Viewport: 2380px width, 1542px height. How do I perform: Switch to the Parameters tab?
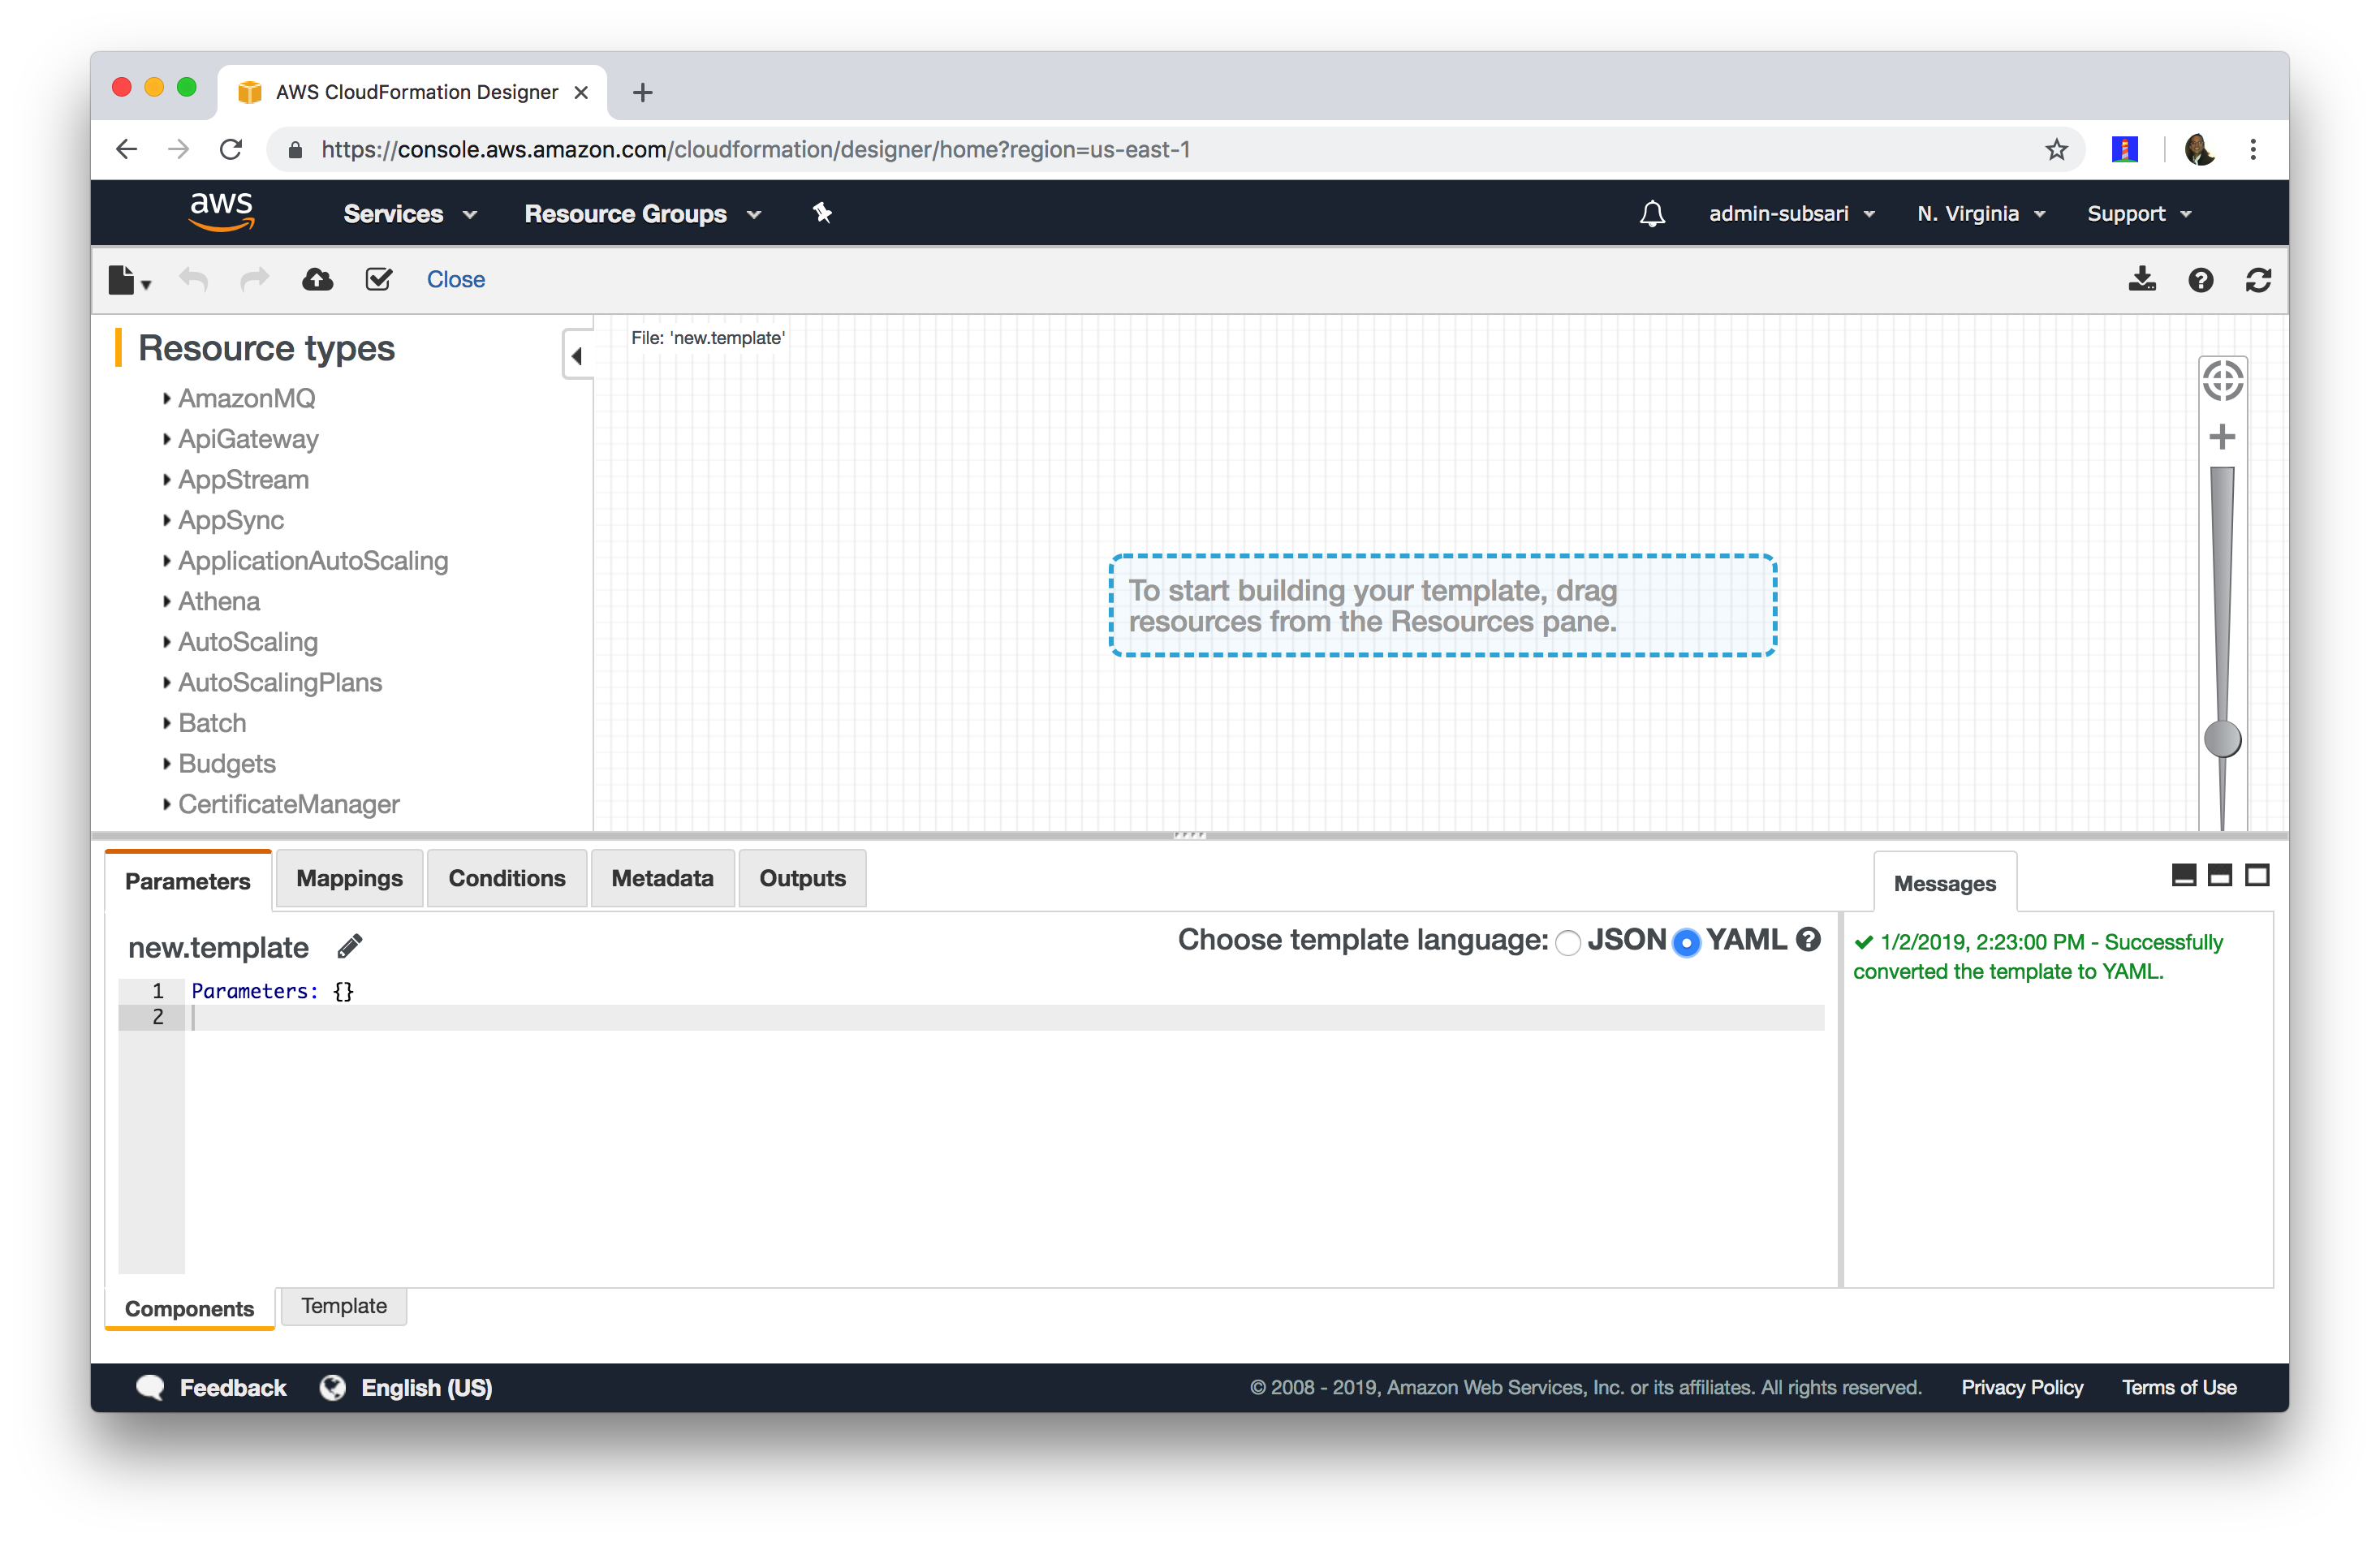pyautogui.click(x=188, y=881)
